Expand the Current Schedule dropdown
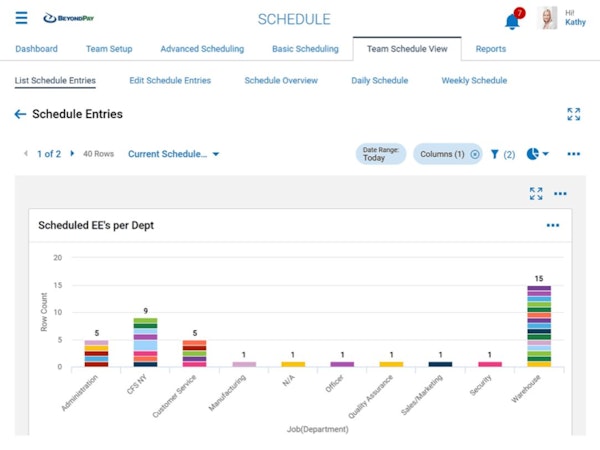600x450 pixels. click(173, 154)
